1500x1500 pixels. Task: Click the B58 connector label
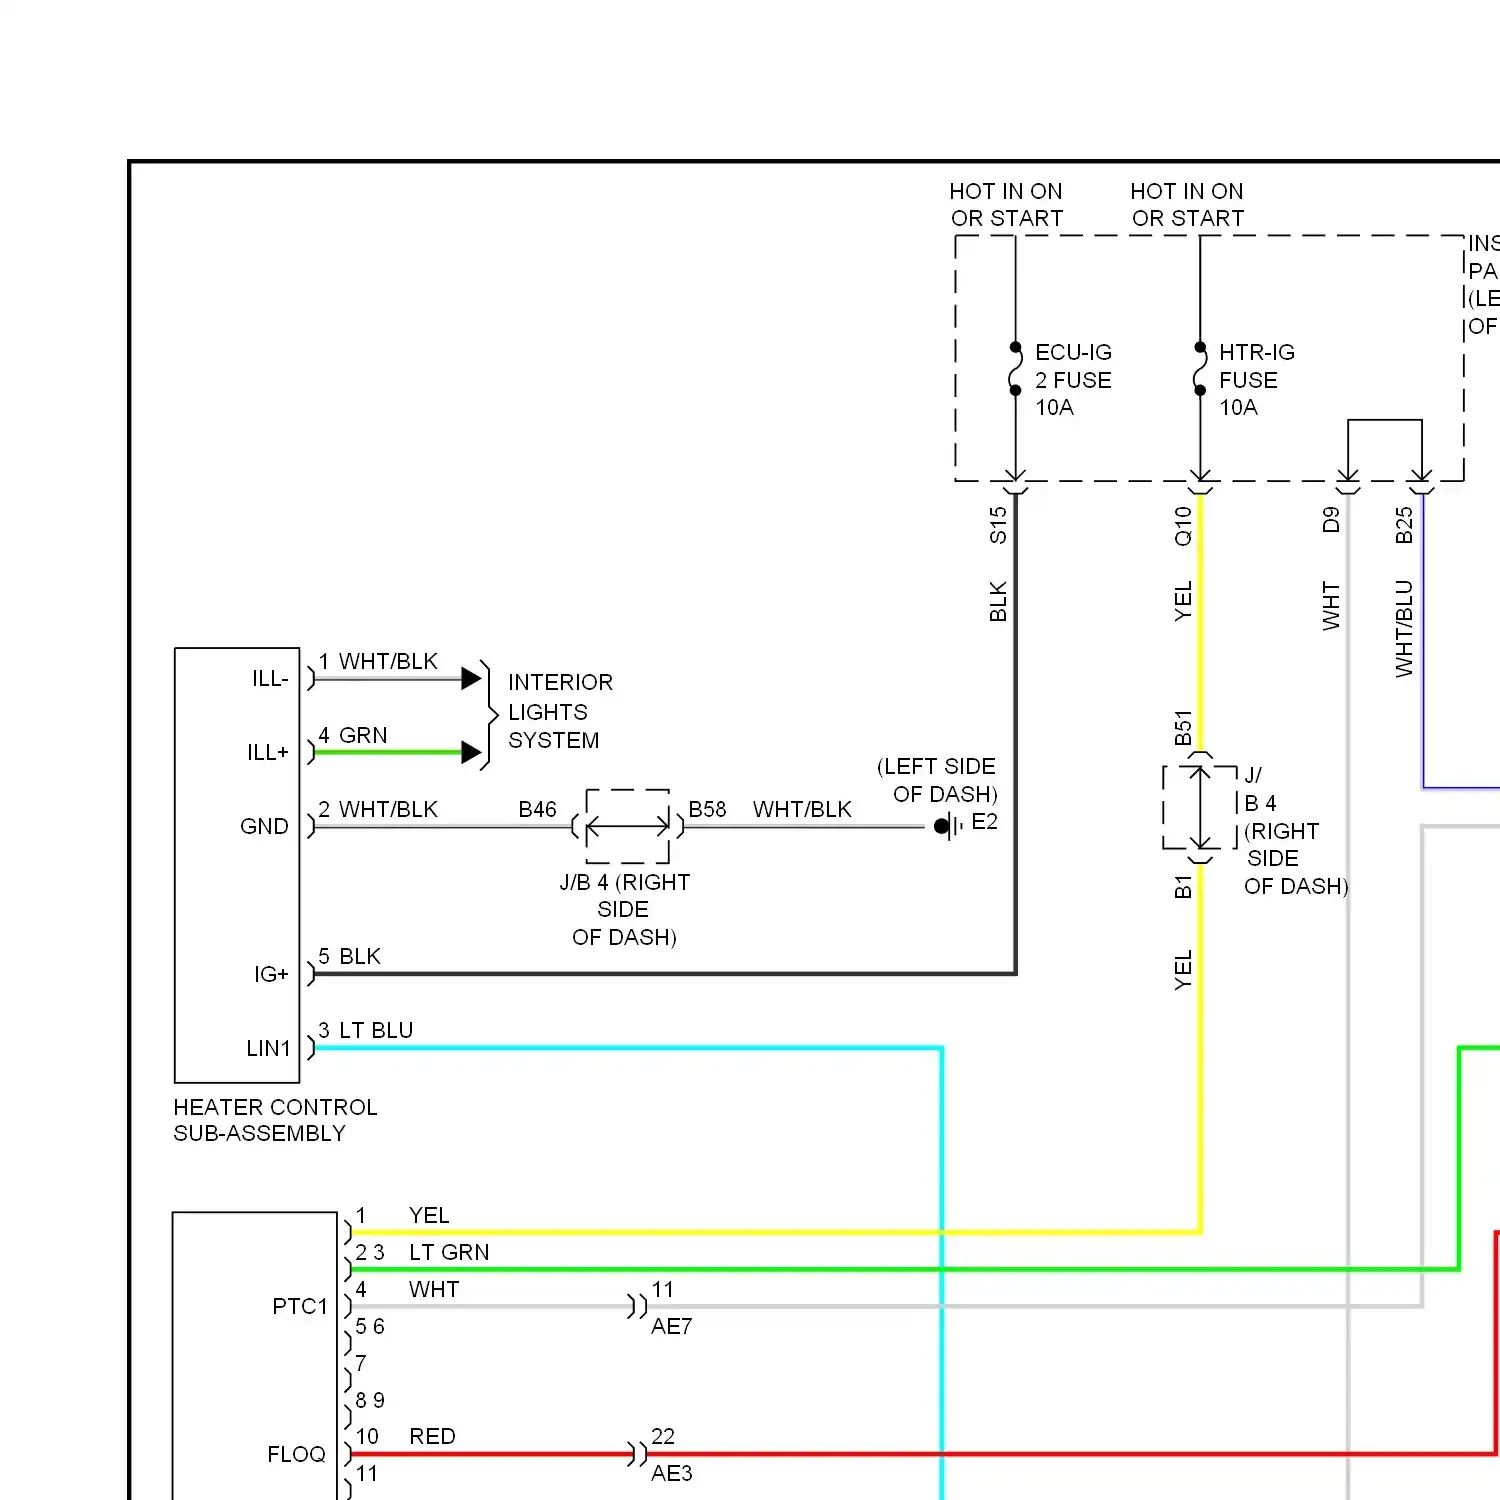(x=707, y=809)
